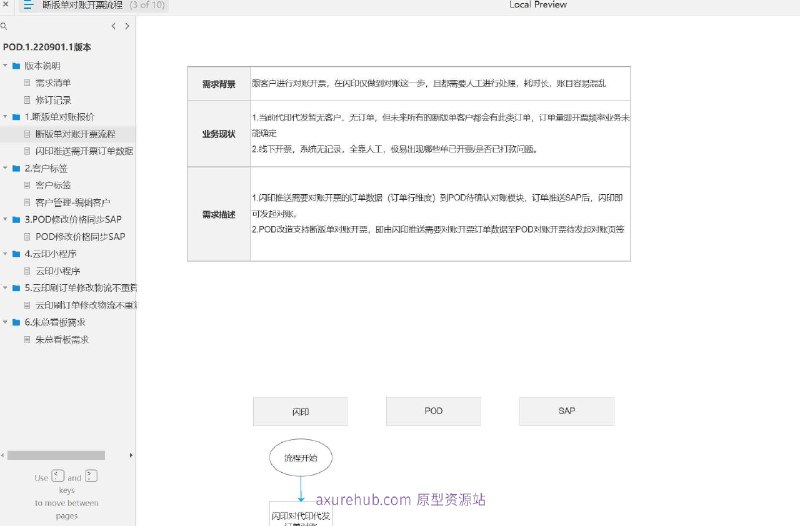Click the 2.客户标签 folder icon
Viewport: 800px width, 526px height.
click(x=16, y=168)
